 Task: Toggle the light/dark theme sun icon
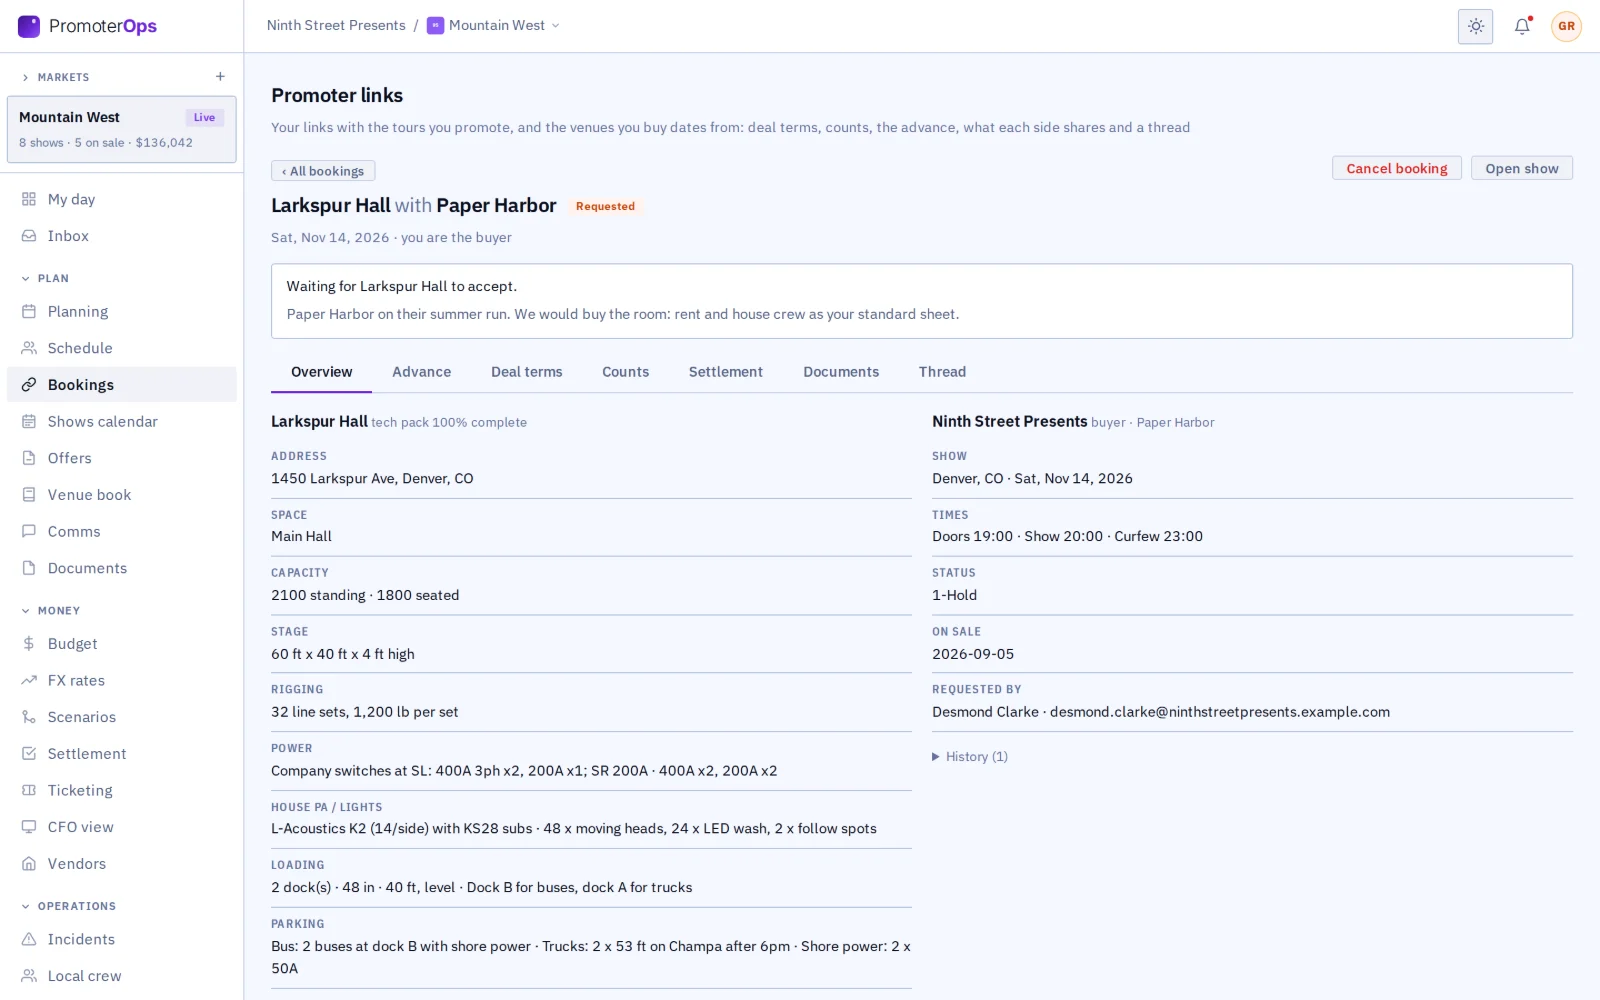[1475, 27]
